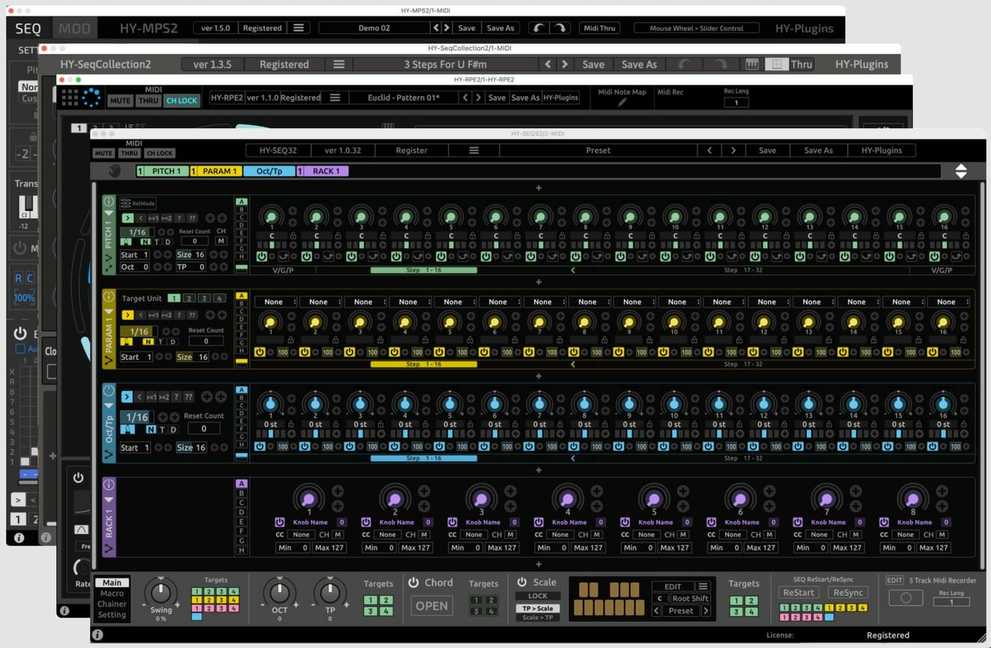
Task: Click the power icon under PITCH step 1
Action: [260, 257]
